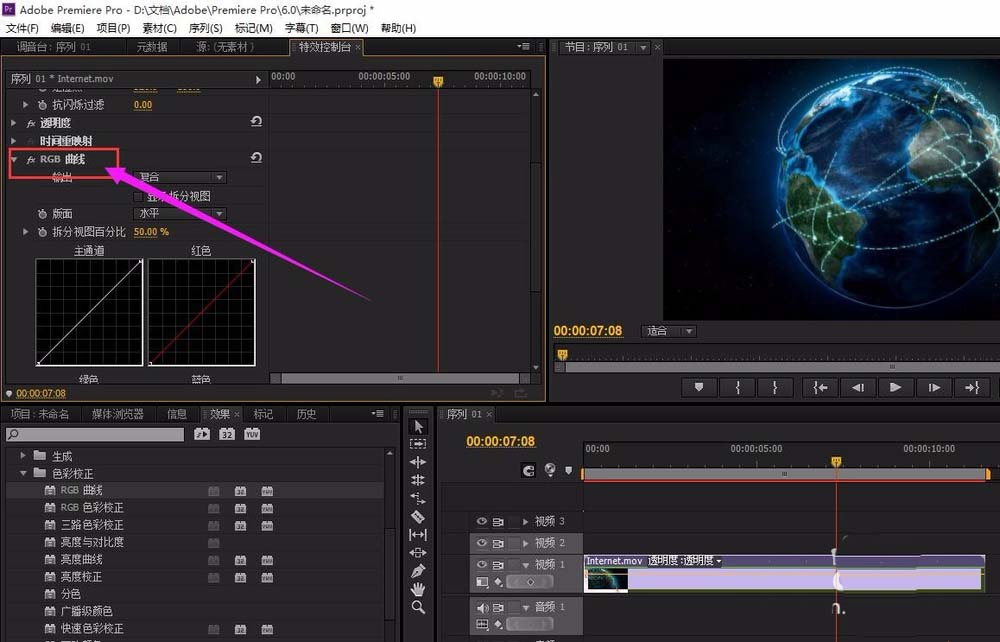Select the 亮度与对比度 effect

(92, 542)
